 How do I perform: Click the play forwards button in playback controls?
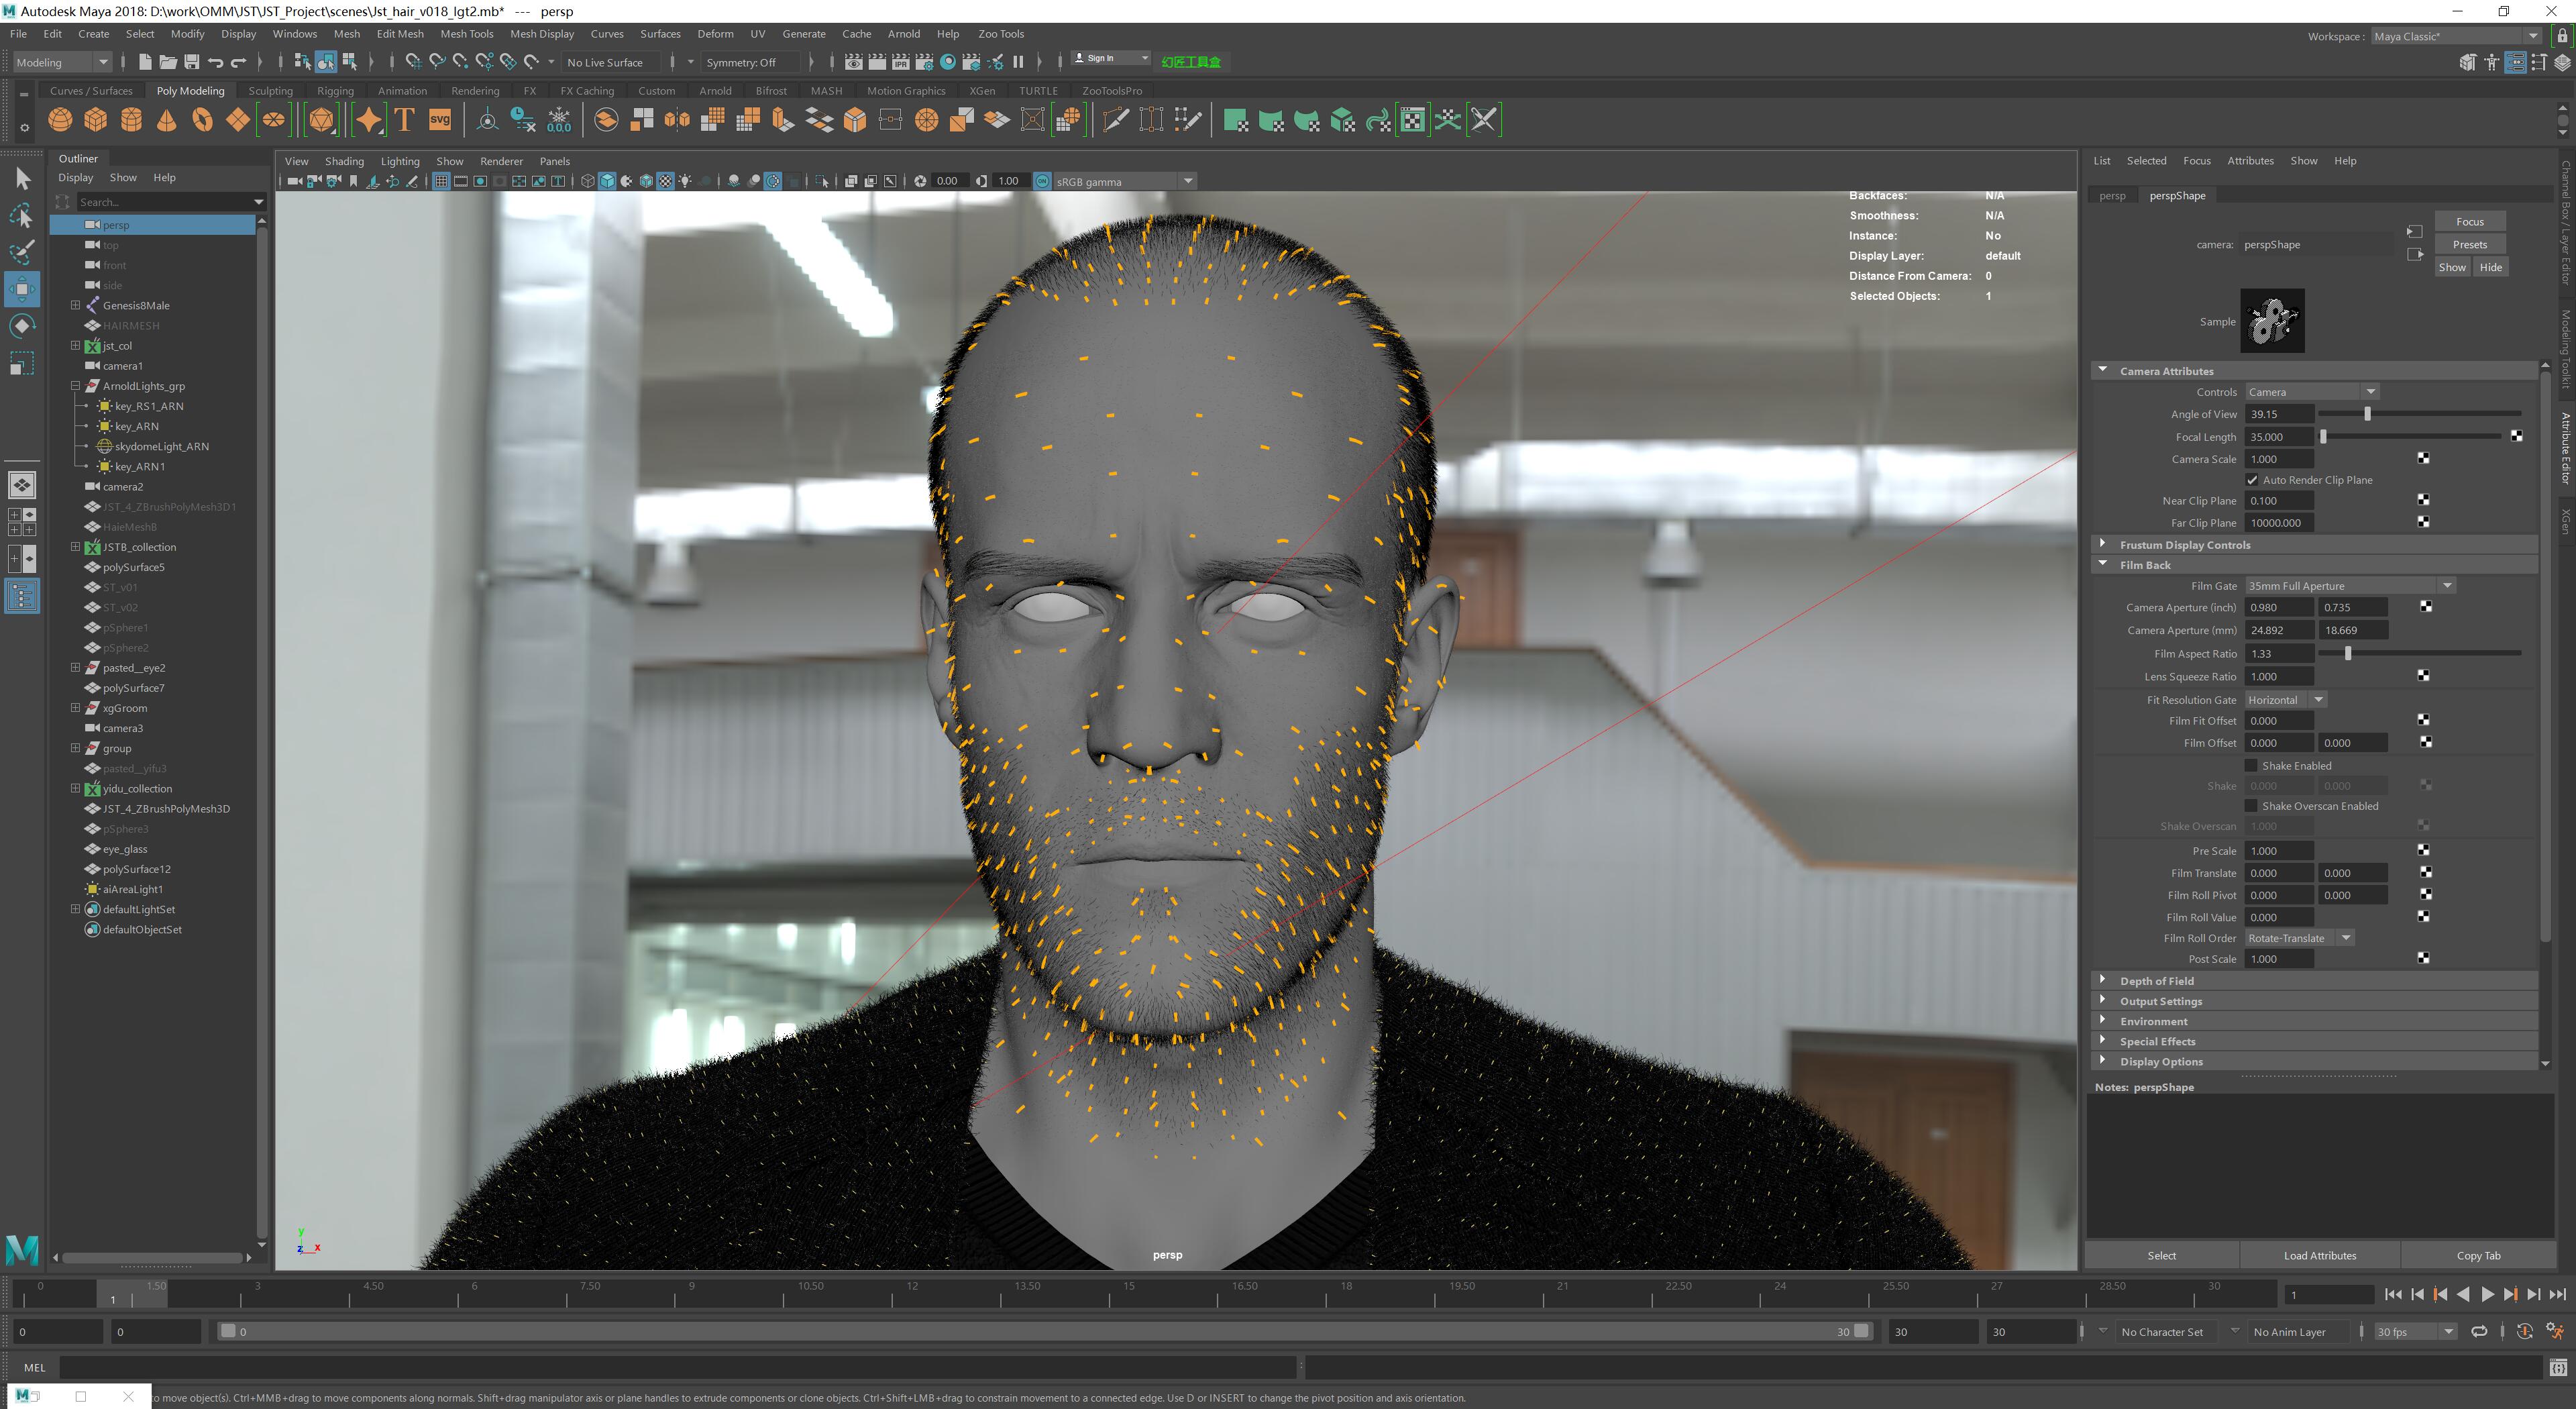coord(2487,1294)
